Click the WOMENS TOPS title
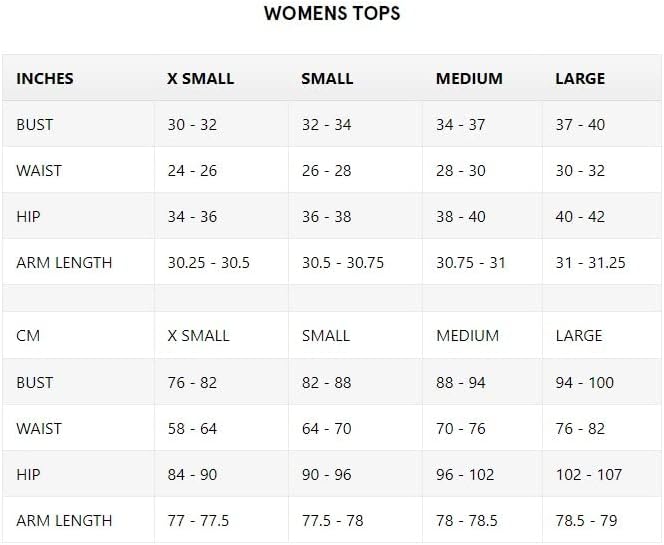 click(x=332, y=14)
